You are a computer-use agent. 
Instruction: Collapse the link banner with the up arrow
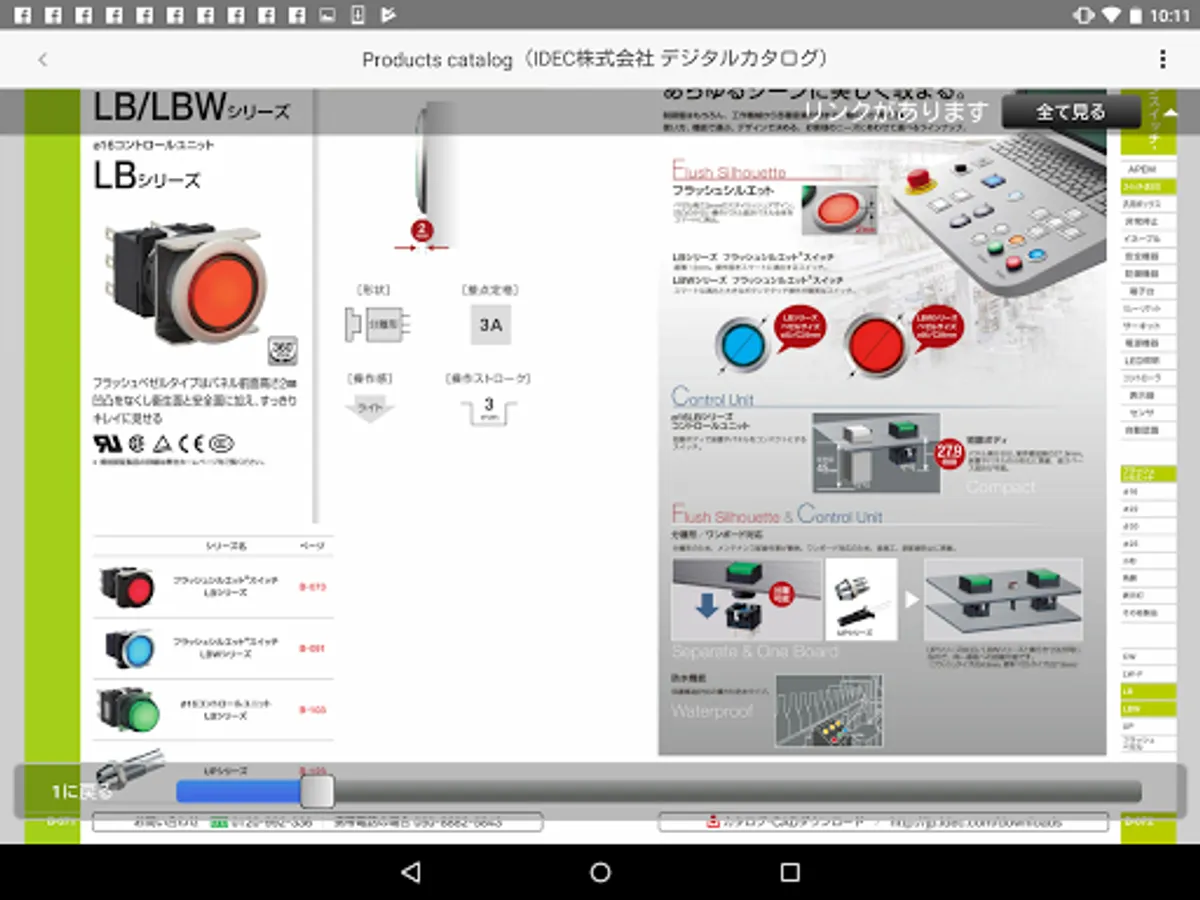[1171, 112]
